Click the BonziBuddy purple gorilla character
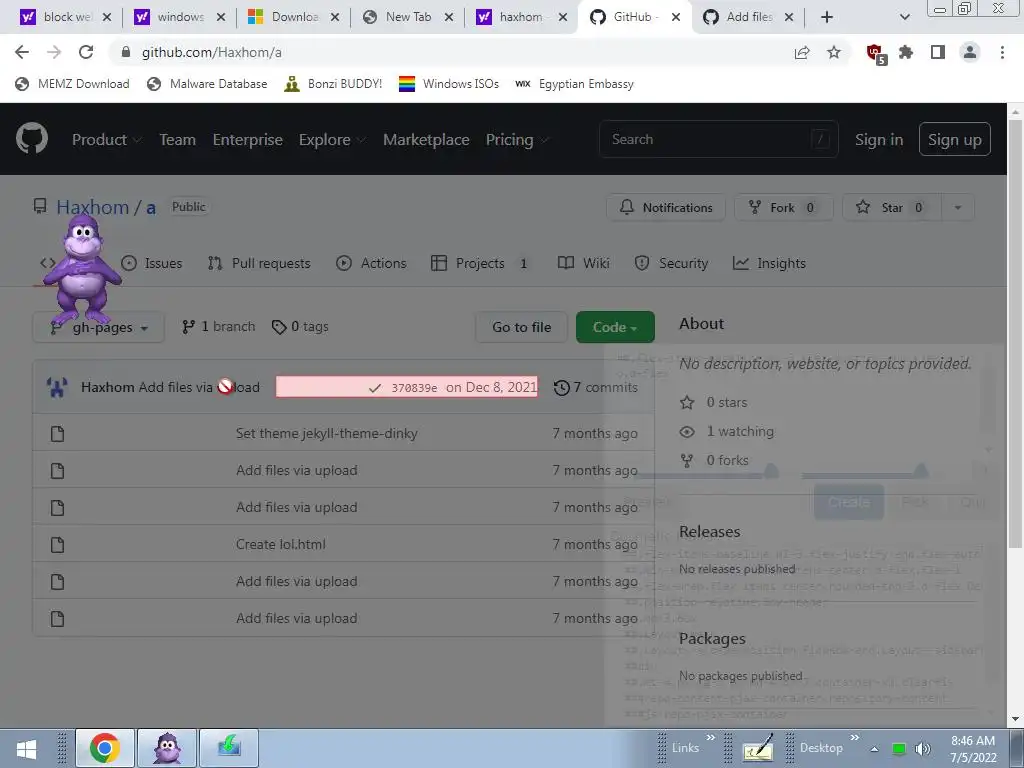Viewport: 1024px width, 768px height. coord(82,268)
